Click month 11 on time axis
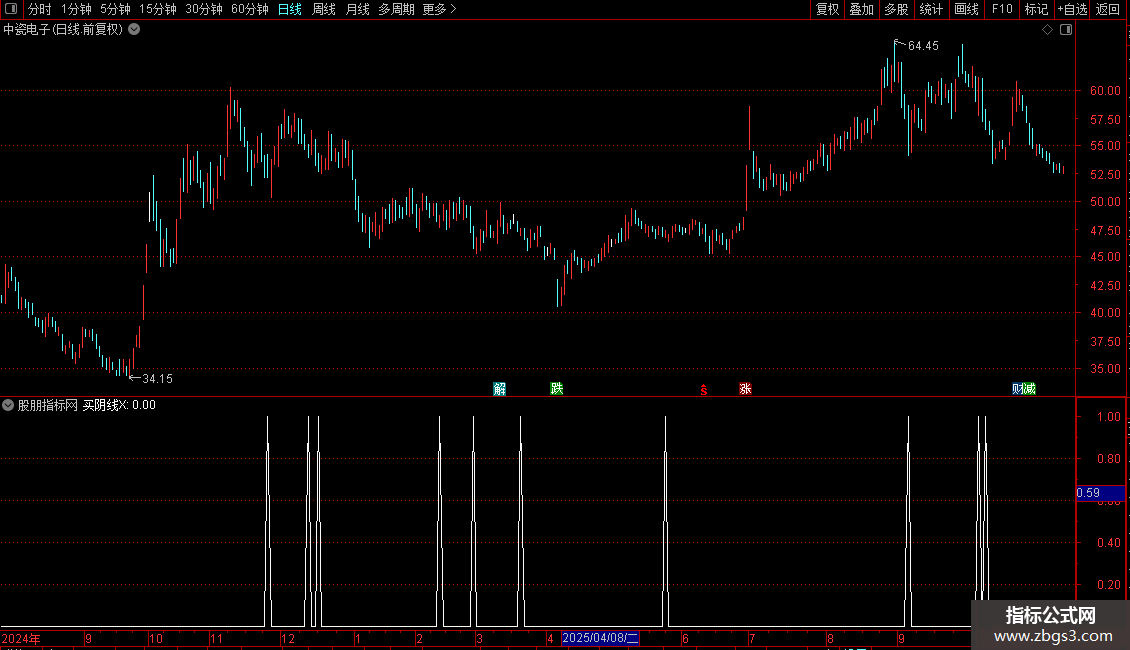The image size is (1130, 650). coord(216,638)
